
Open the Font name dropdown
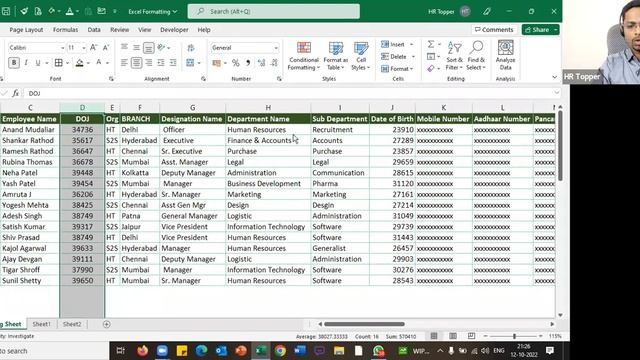(x=62, y=48)
